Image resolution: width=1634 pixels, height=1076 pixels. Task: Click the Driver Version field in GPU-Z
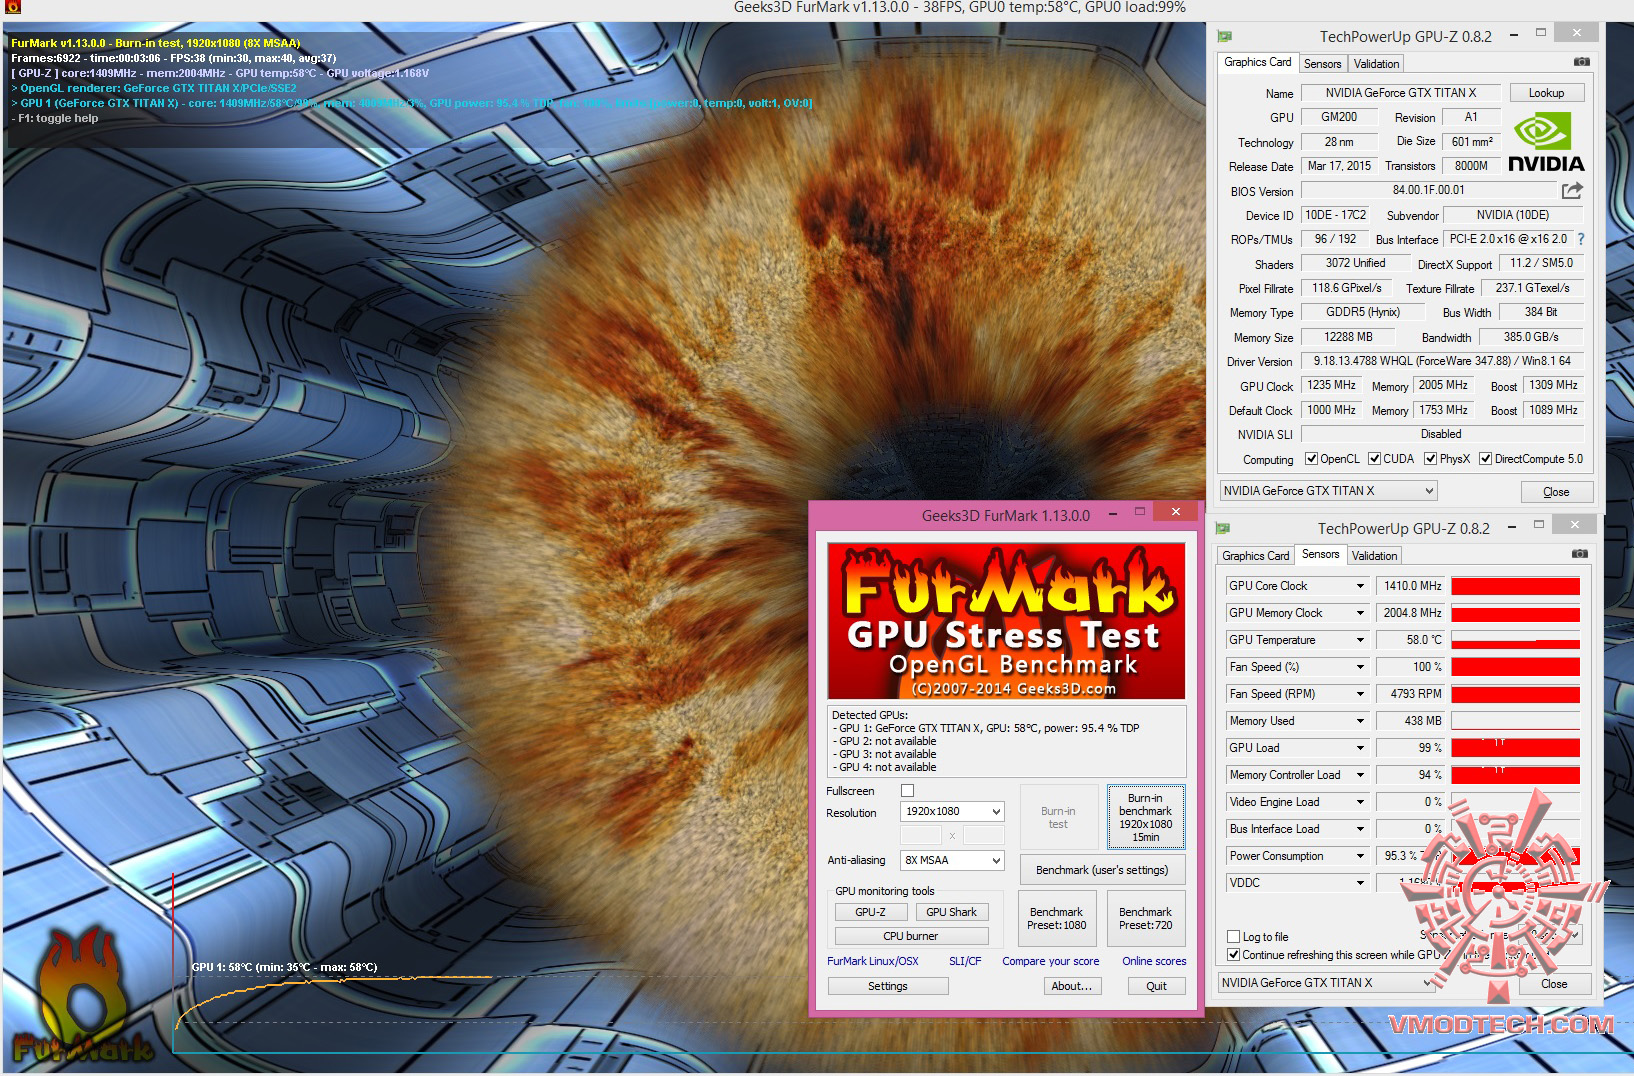[x=1442, y=361]
